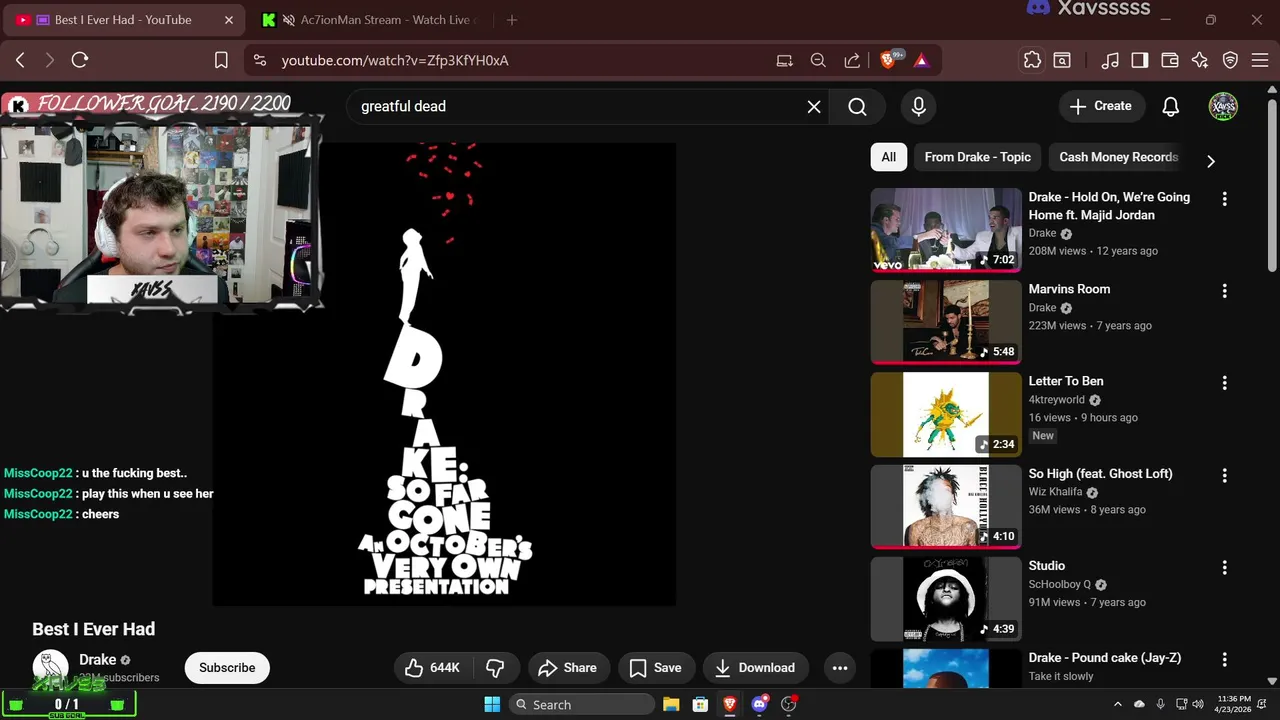Start voice search with the microphone icon
The image size is (1280, 720).
click(918, 106)
